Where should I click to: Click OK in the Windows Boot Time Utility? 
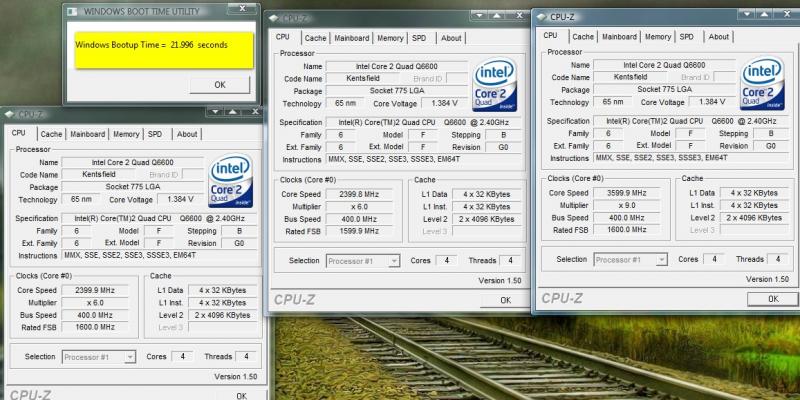[x=220, y=85]
